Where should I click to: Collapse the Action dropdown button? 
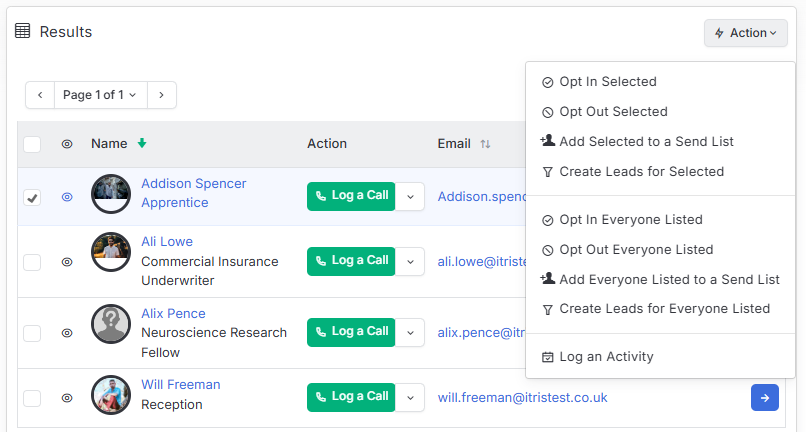pos(745,33)
